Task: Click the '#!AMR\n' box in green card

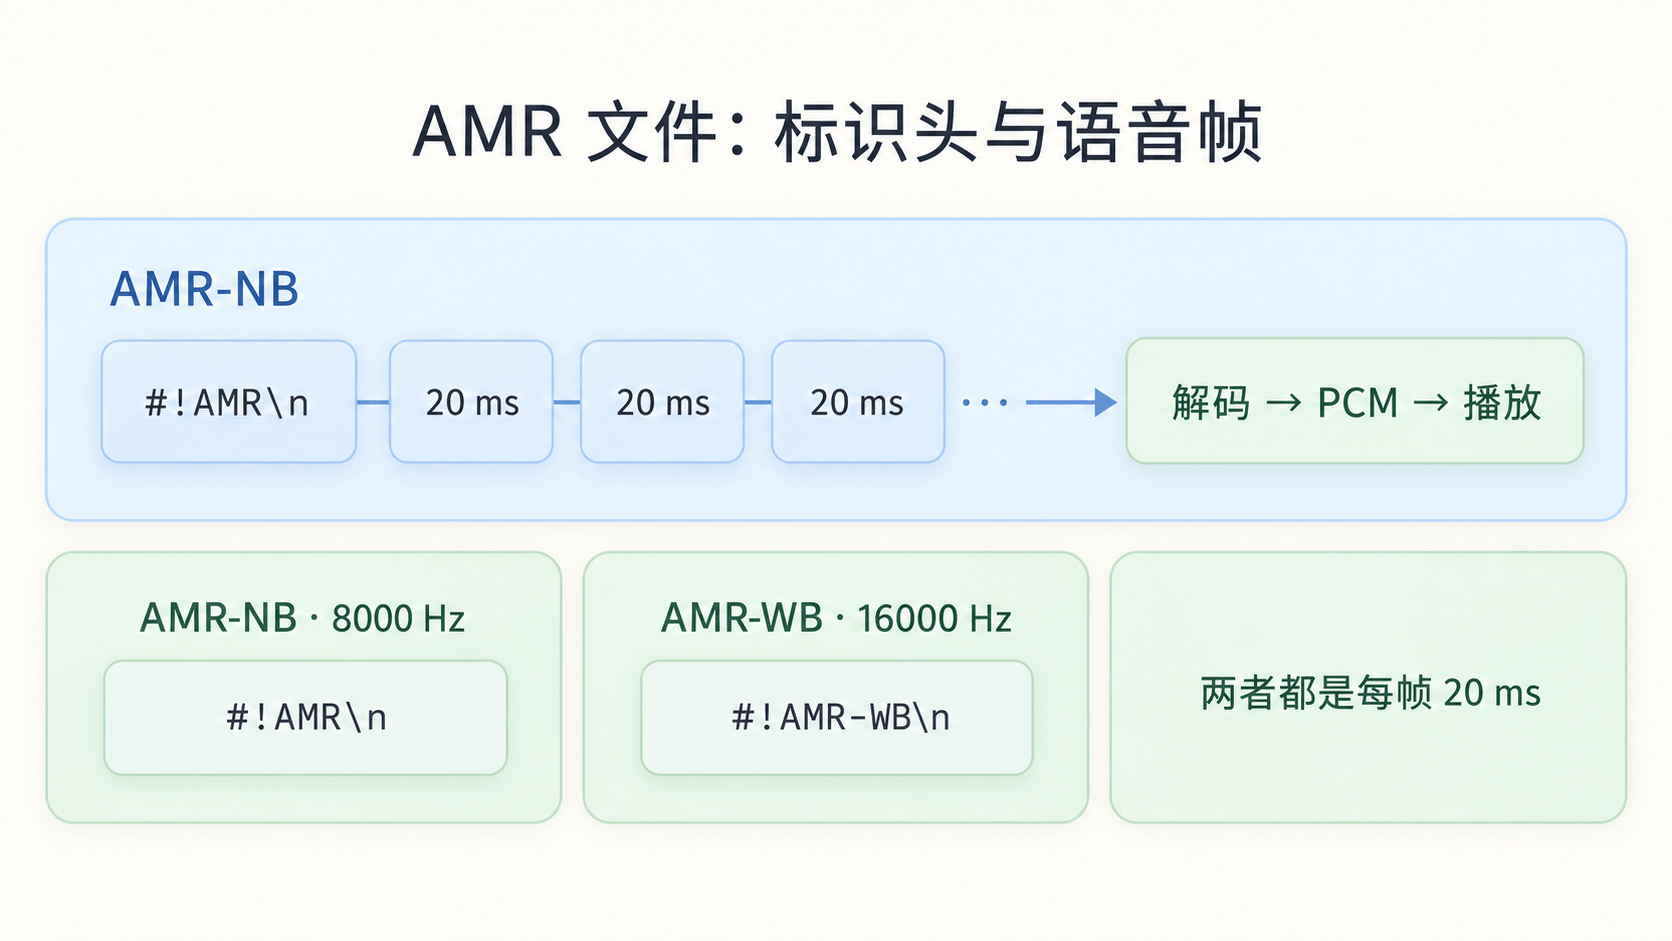Action: pos(306,718)
